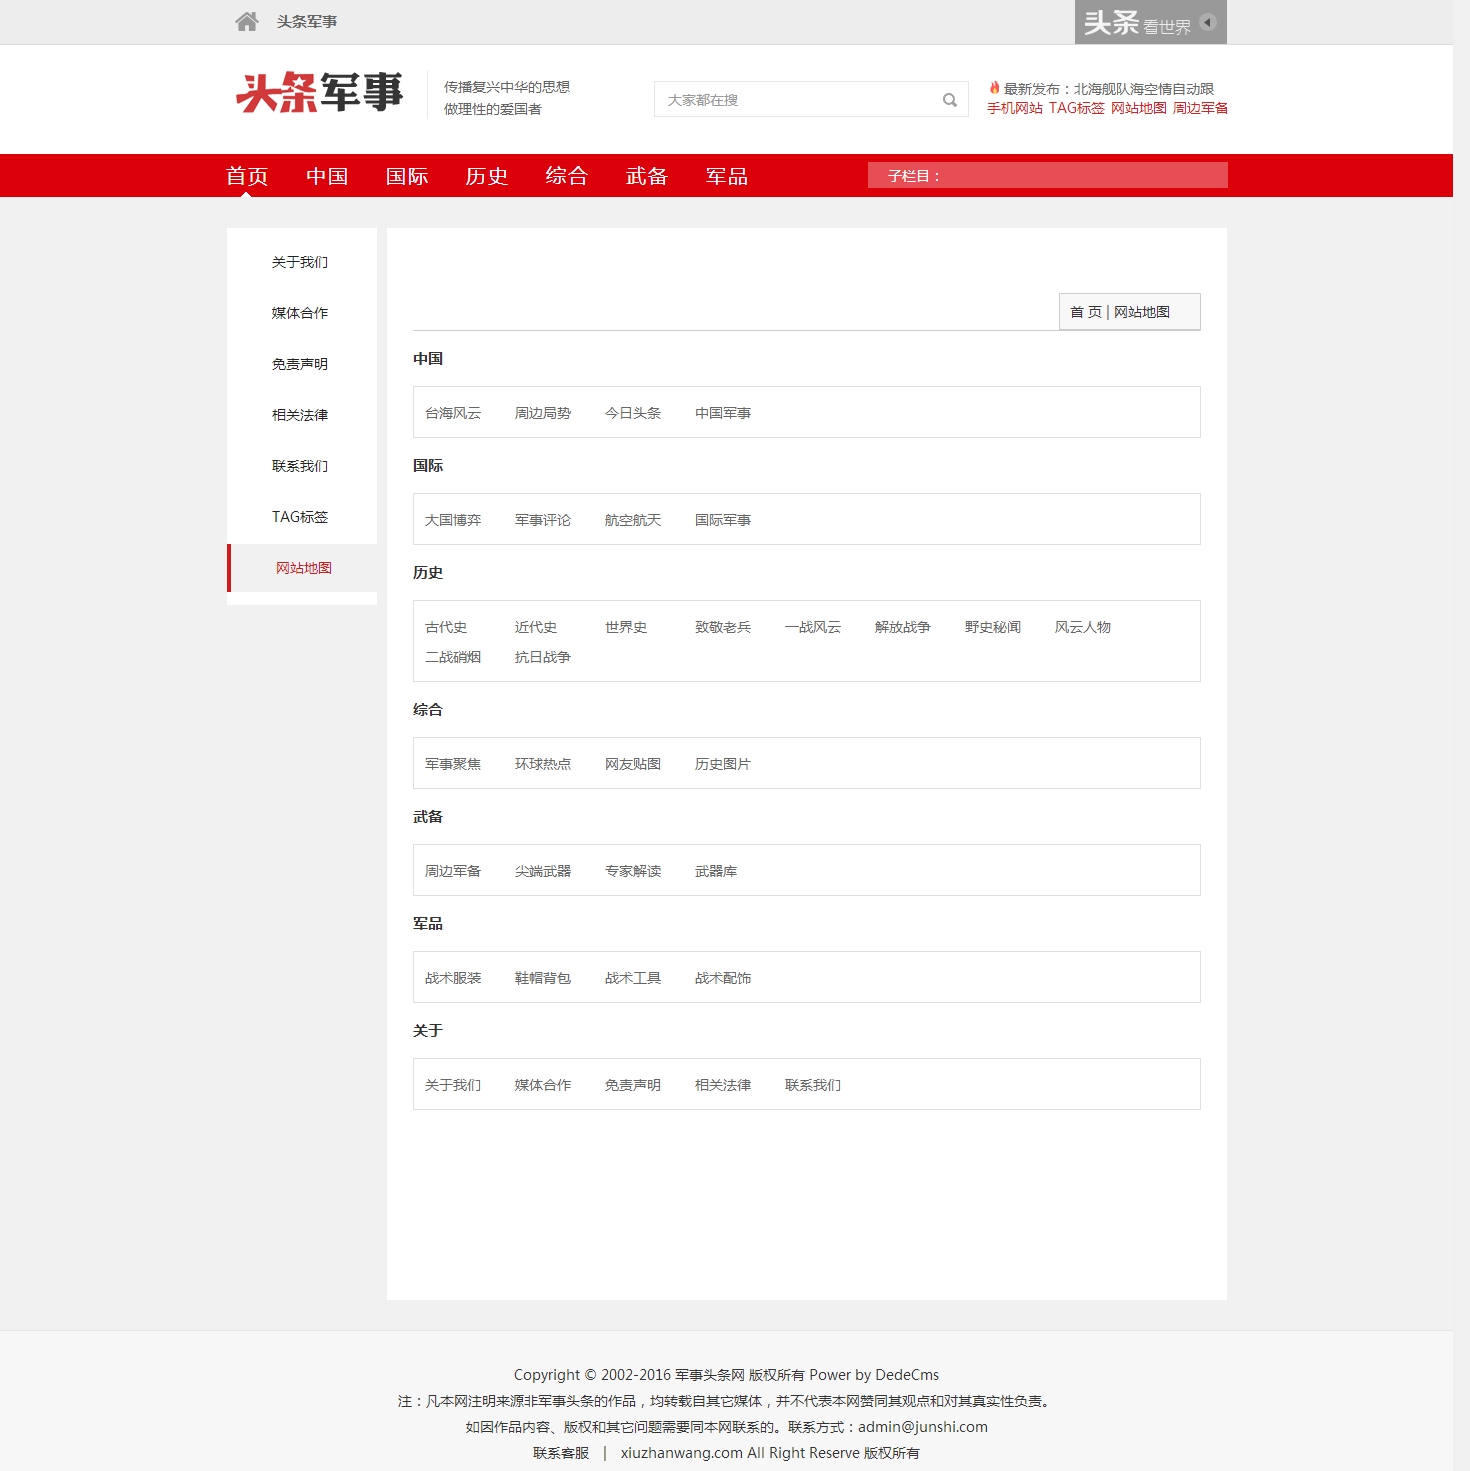
Task: Open the 手机网站 link
Action: pyautogui.click(x=1015, y=108)
